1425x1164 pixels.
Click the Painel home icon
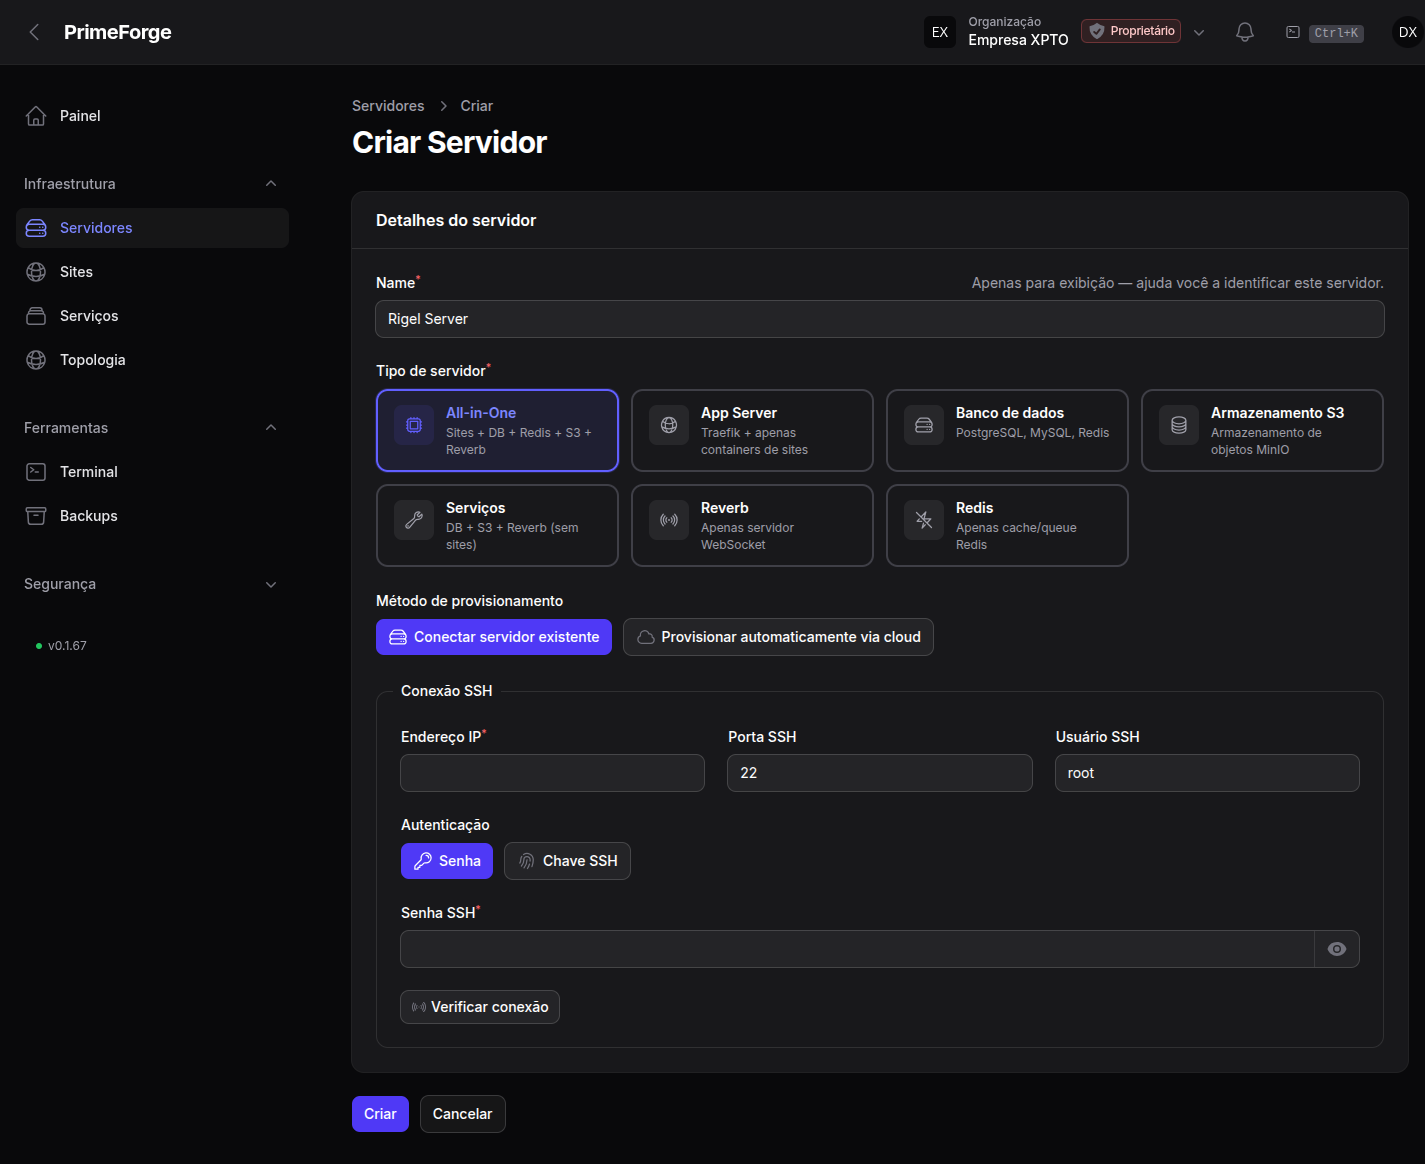tap(36, 116)
